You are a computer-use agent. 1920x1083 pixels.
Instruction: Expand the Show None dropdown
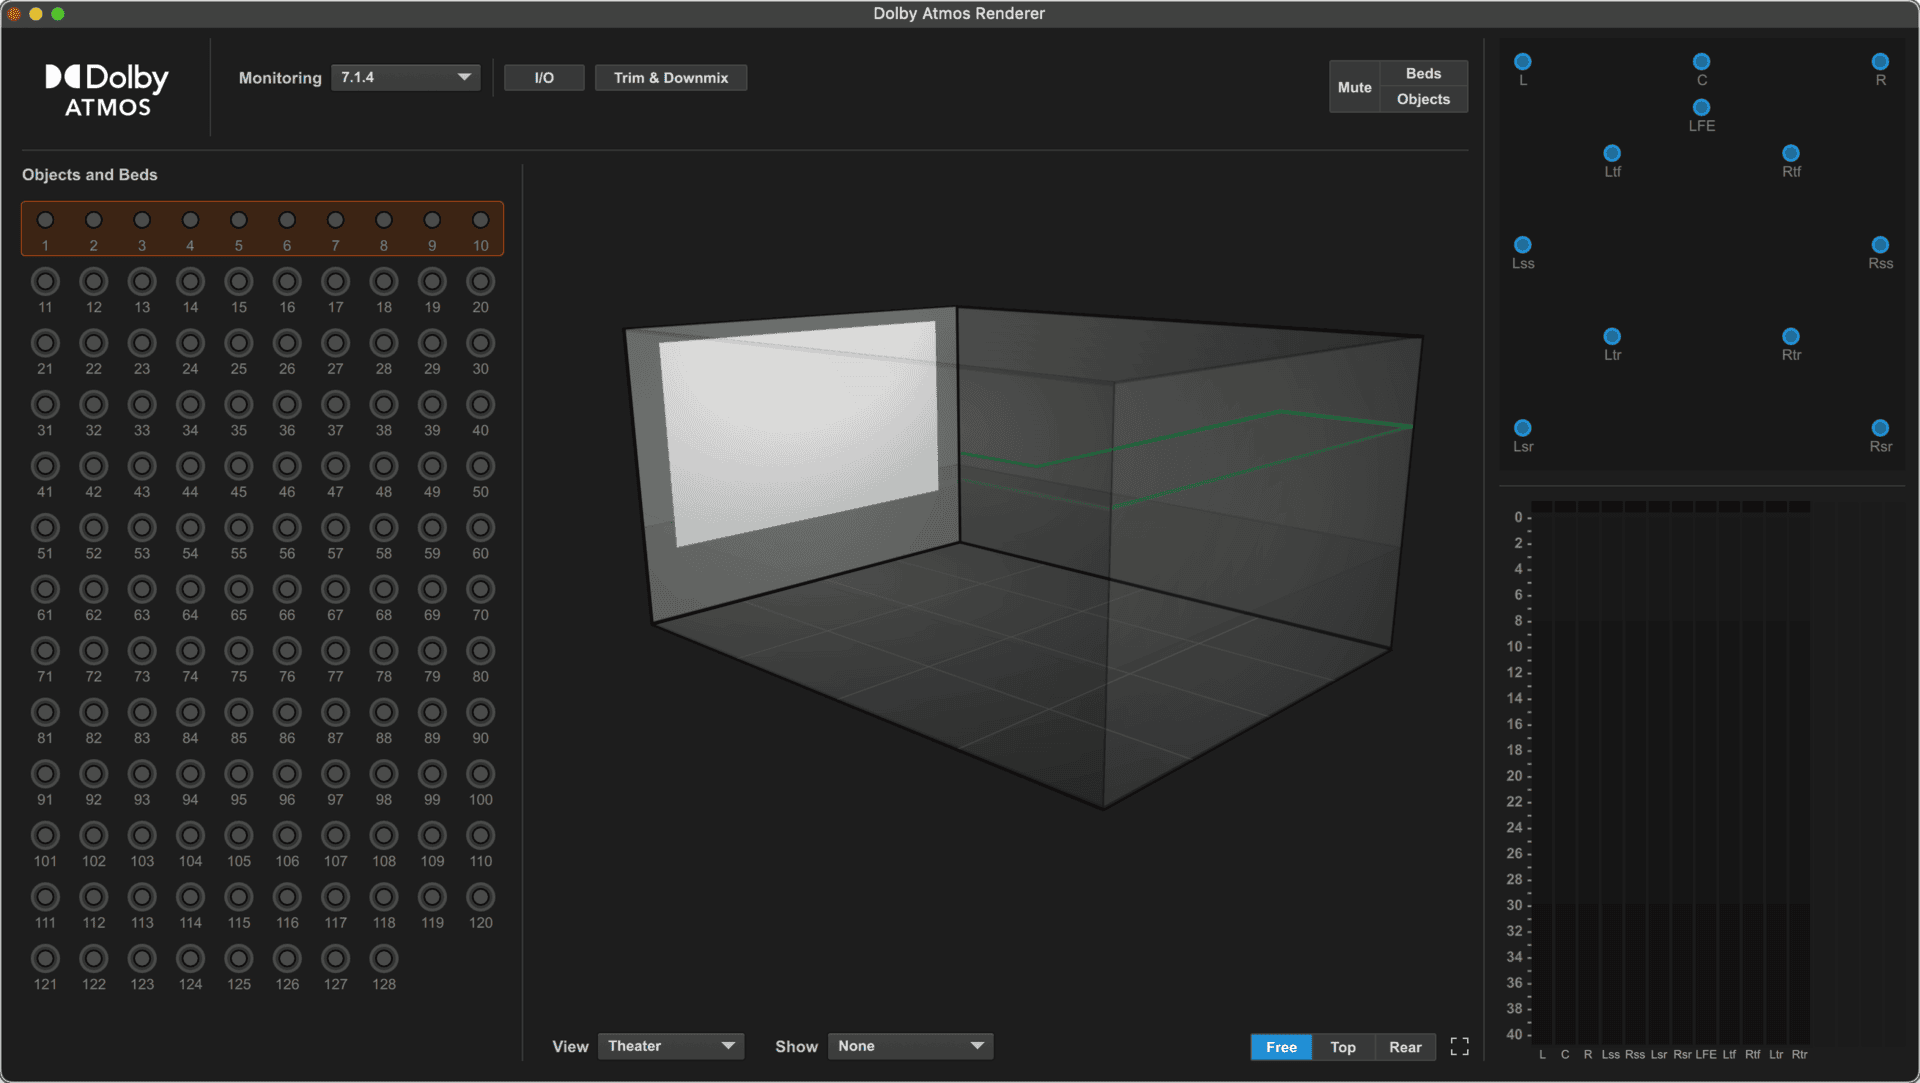coord(910,1046)
